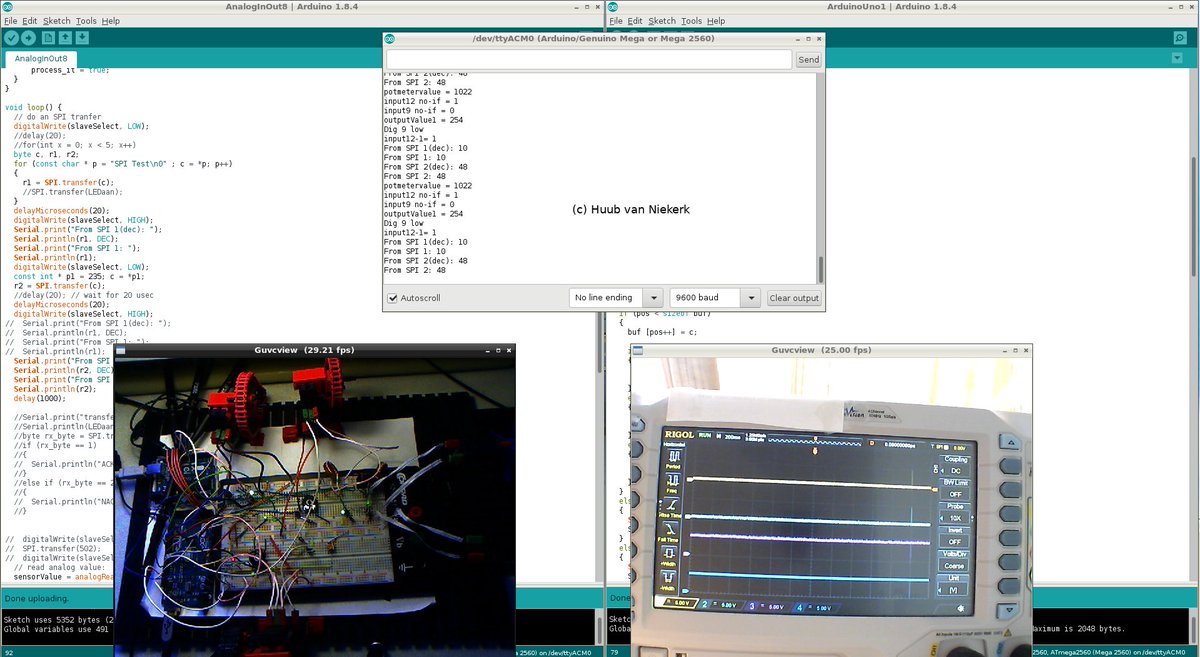Click the oscilloscope video in right Guvcview
The image size is (1200, 657).
(x=831, y=507)
